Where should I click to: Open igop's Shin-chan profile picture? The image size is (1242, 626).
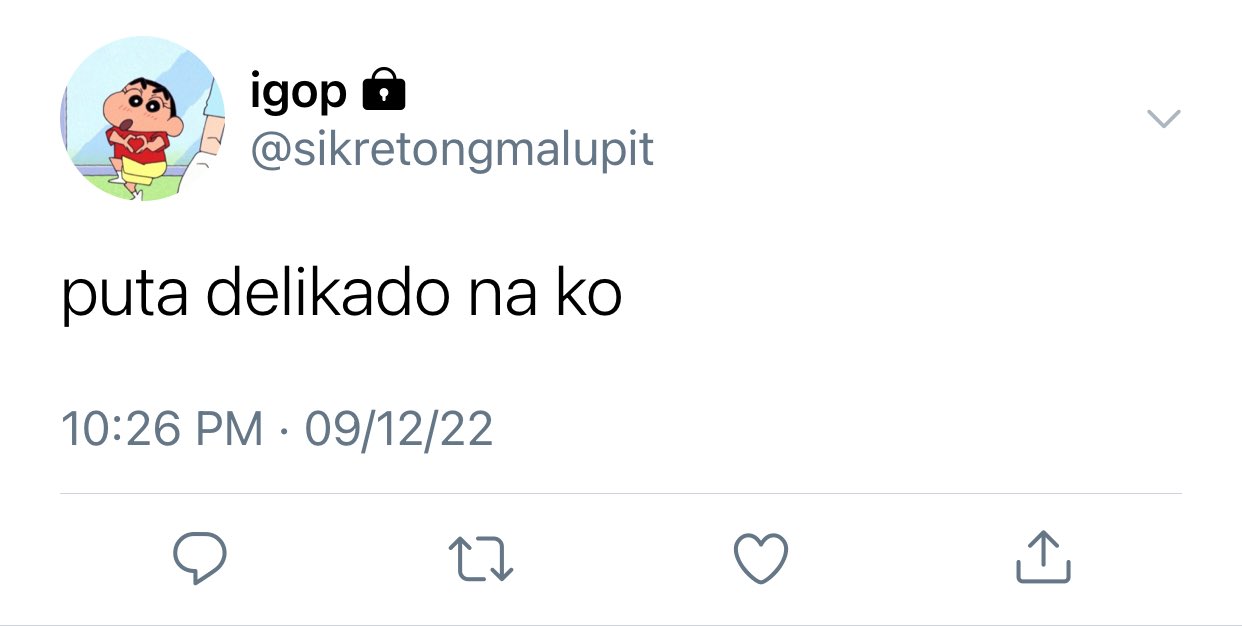point(143,119)
